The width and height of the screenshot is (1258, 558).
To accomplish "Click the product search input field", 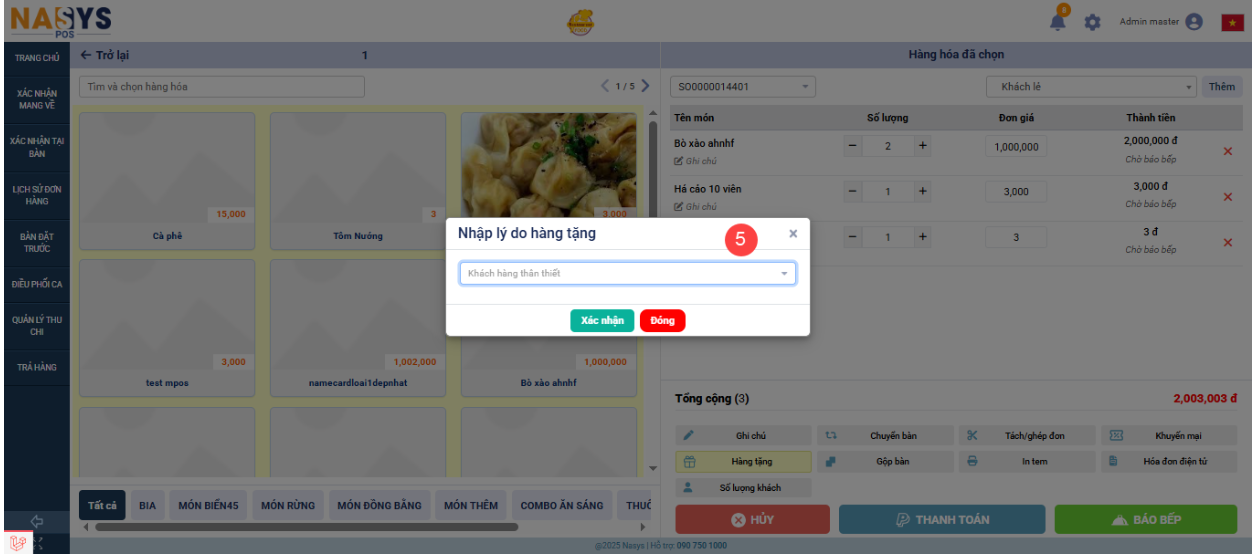I will tap(221, 87).
